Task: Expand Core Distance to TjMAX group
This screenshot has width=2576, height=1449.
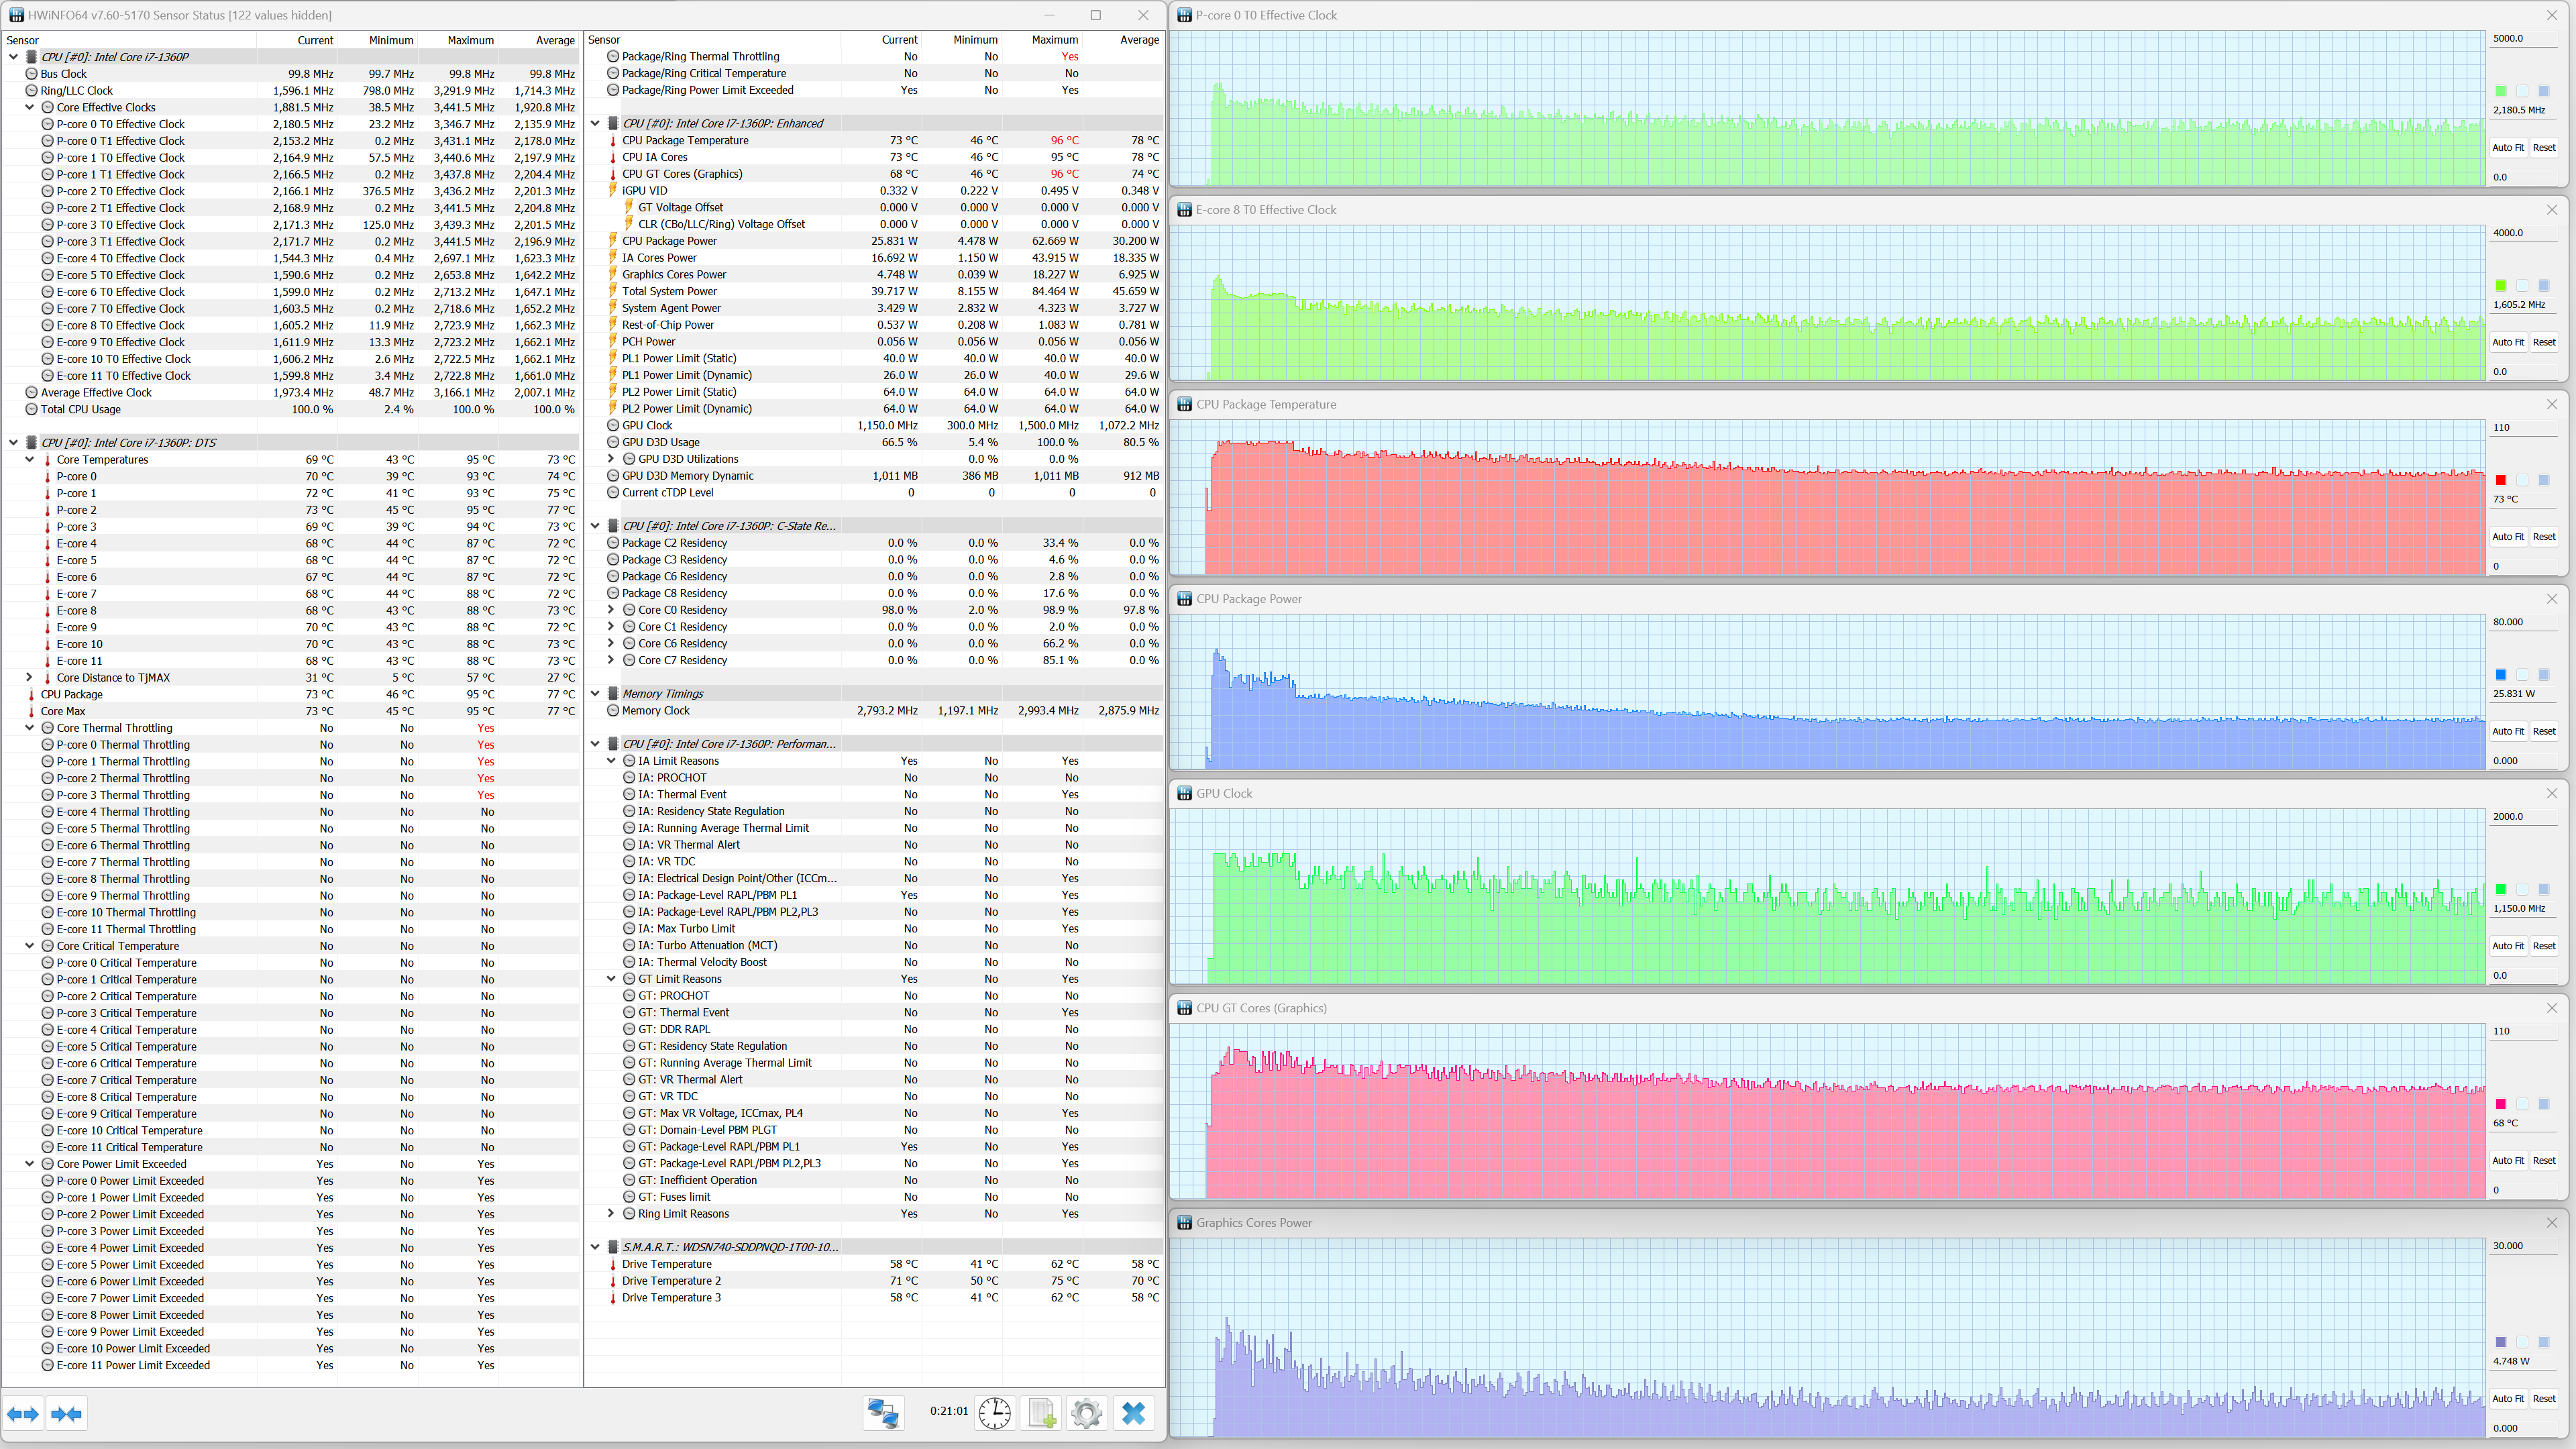Action: [x=30, y=677]
